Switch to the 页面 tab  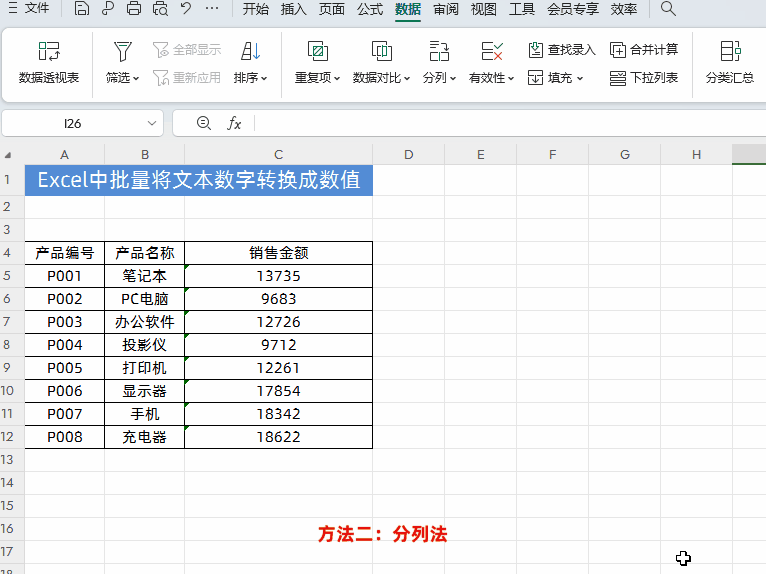332,9
